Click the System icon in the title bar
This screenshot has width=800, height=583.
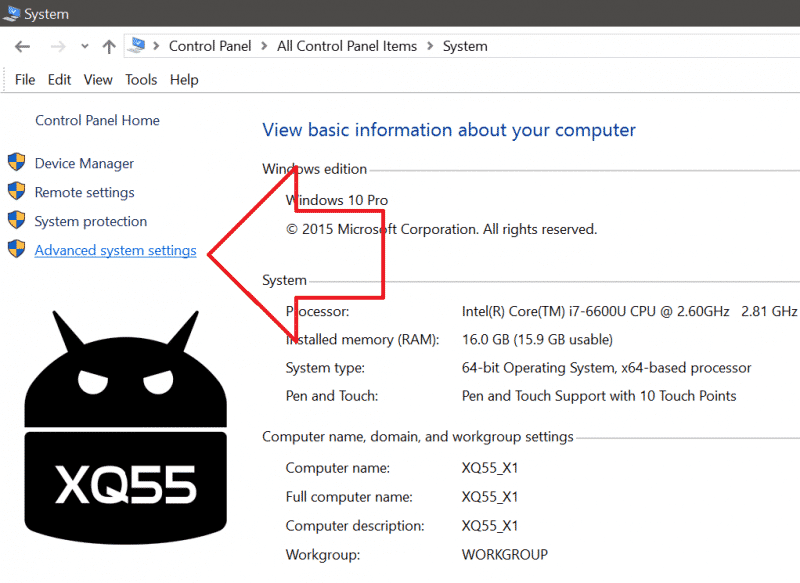coord(12,14)
